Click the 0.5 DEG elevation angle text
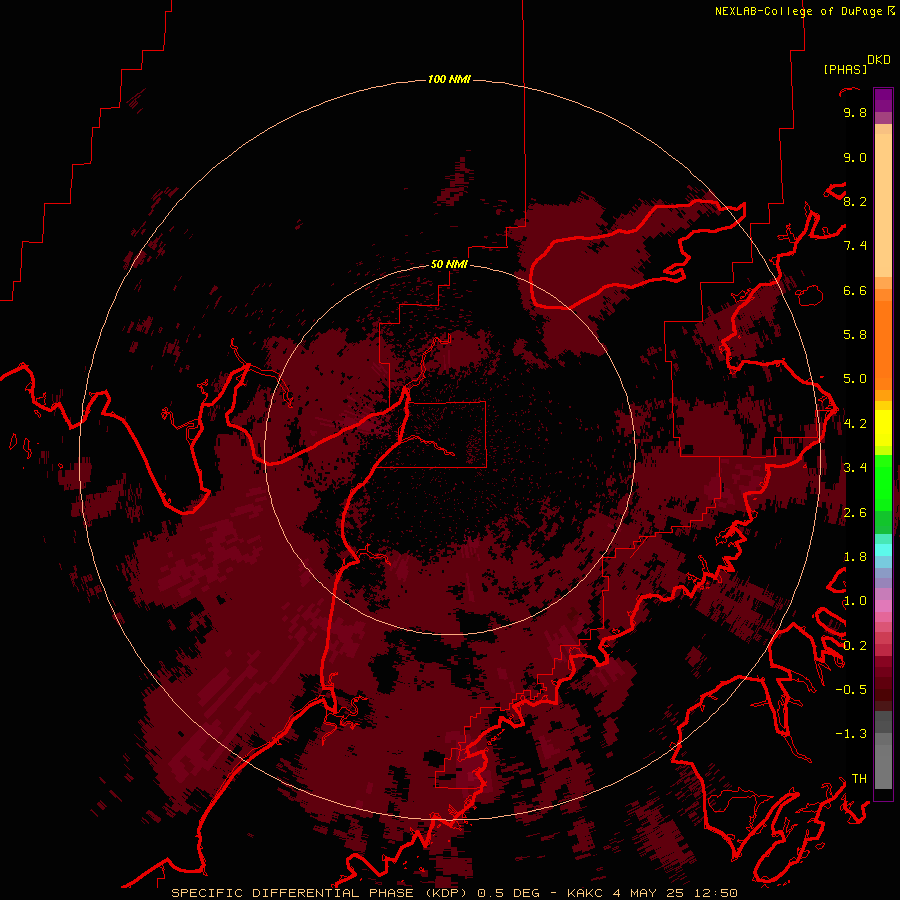 509,893
